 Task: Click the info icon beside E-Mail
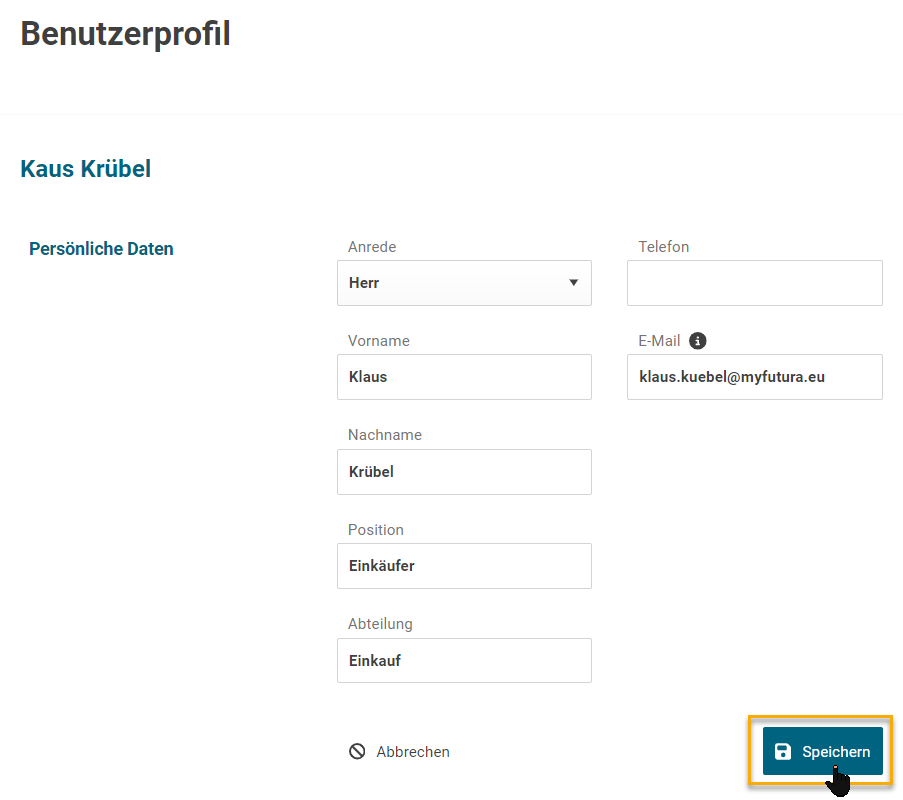698,341
